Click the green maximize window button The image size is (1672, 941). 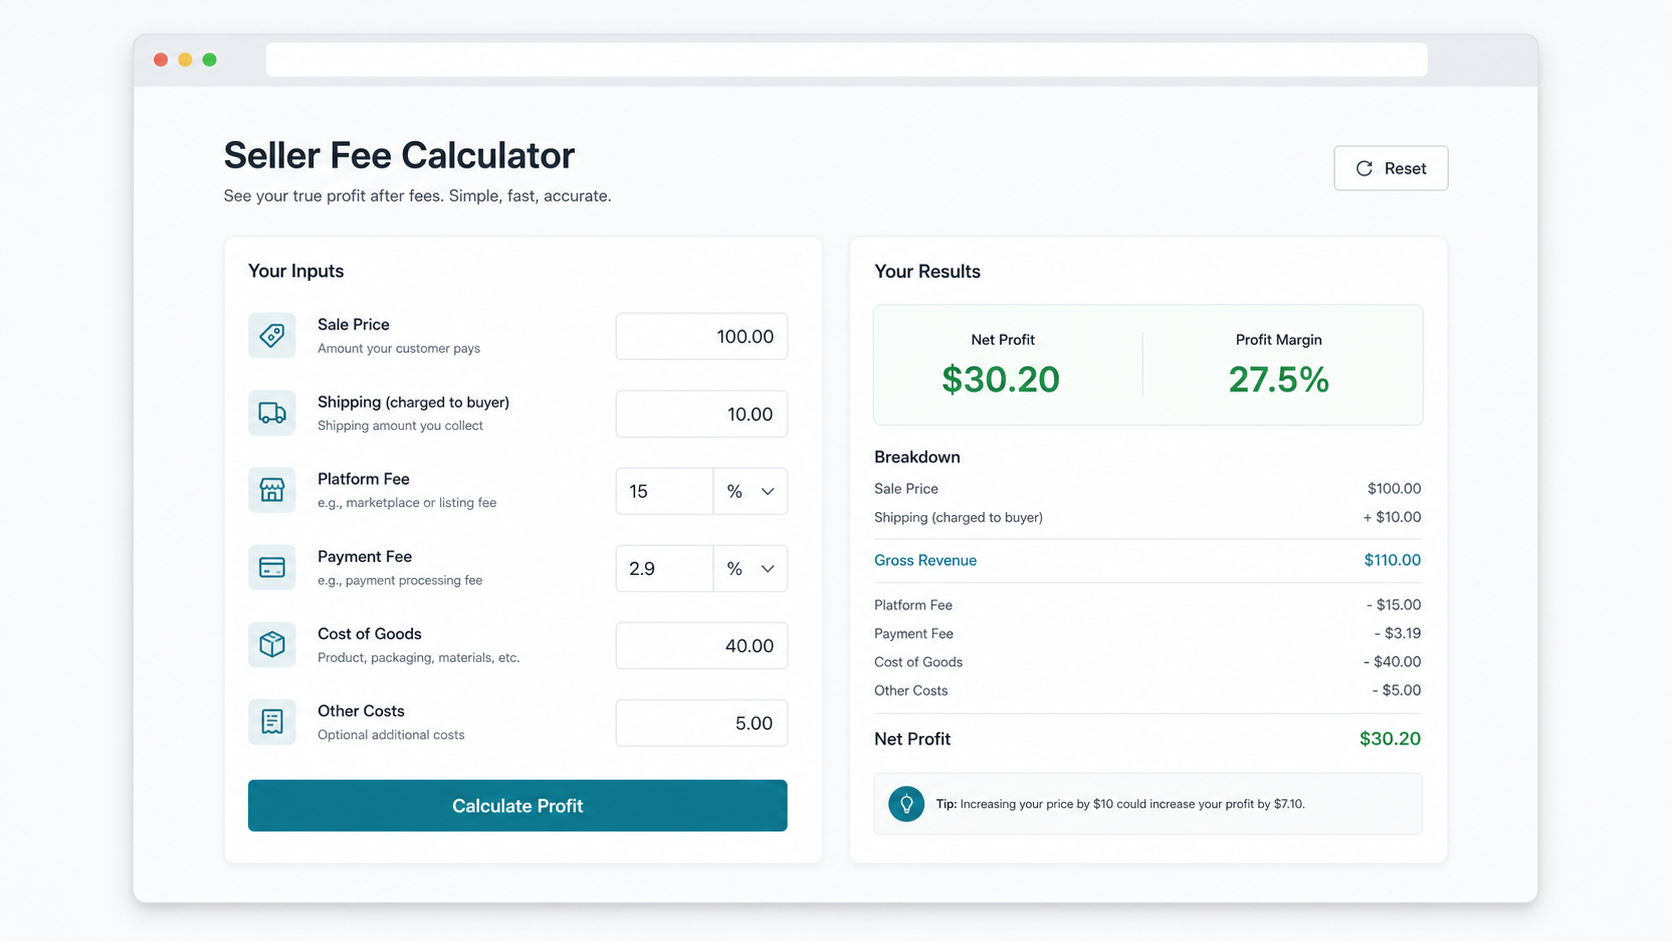coord(209,60)
